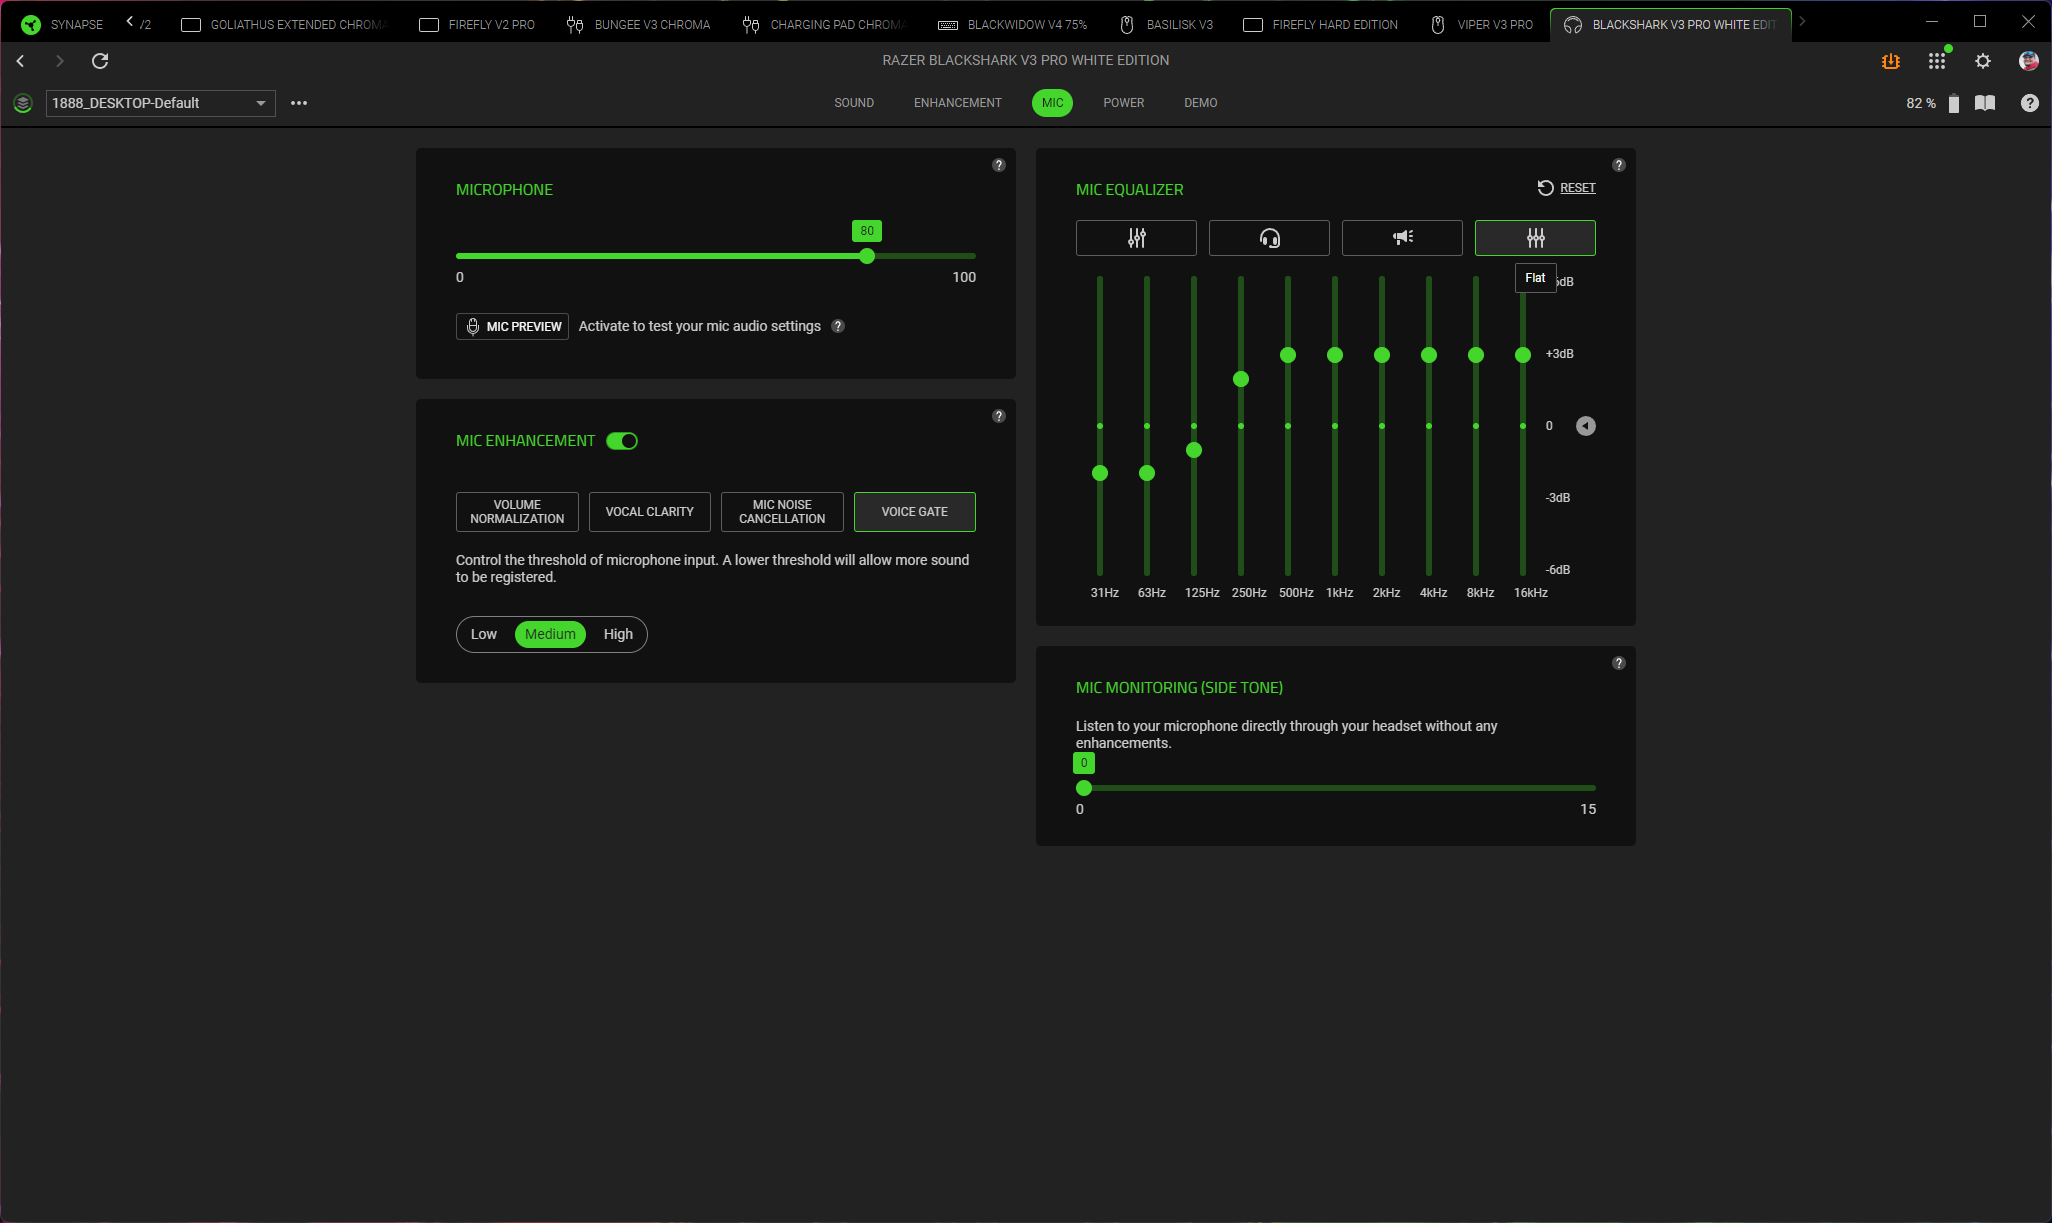Open the profile options ellipsis menu
The width and height of the screenshot is (2052, 1223).
click(299, 103)
